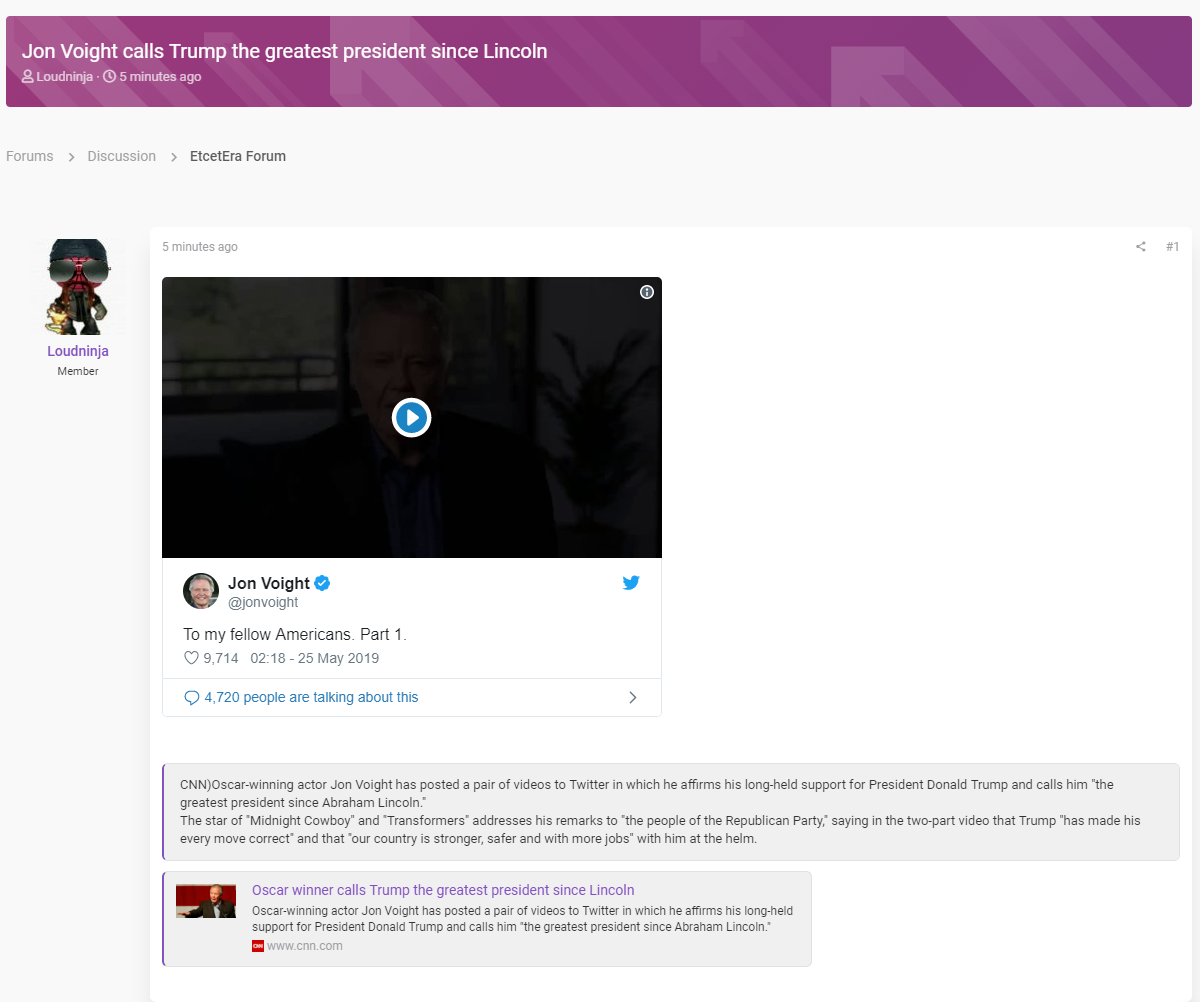Click the speech bubble conversation icon
Screen dimensions: 1200x1002
tap(192, 698)
